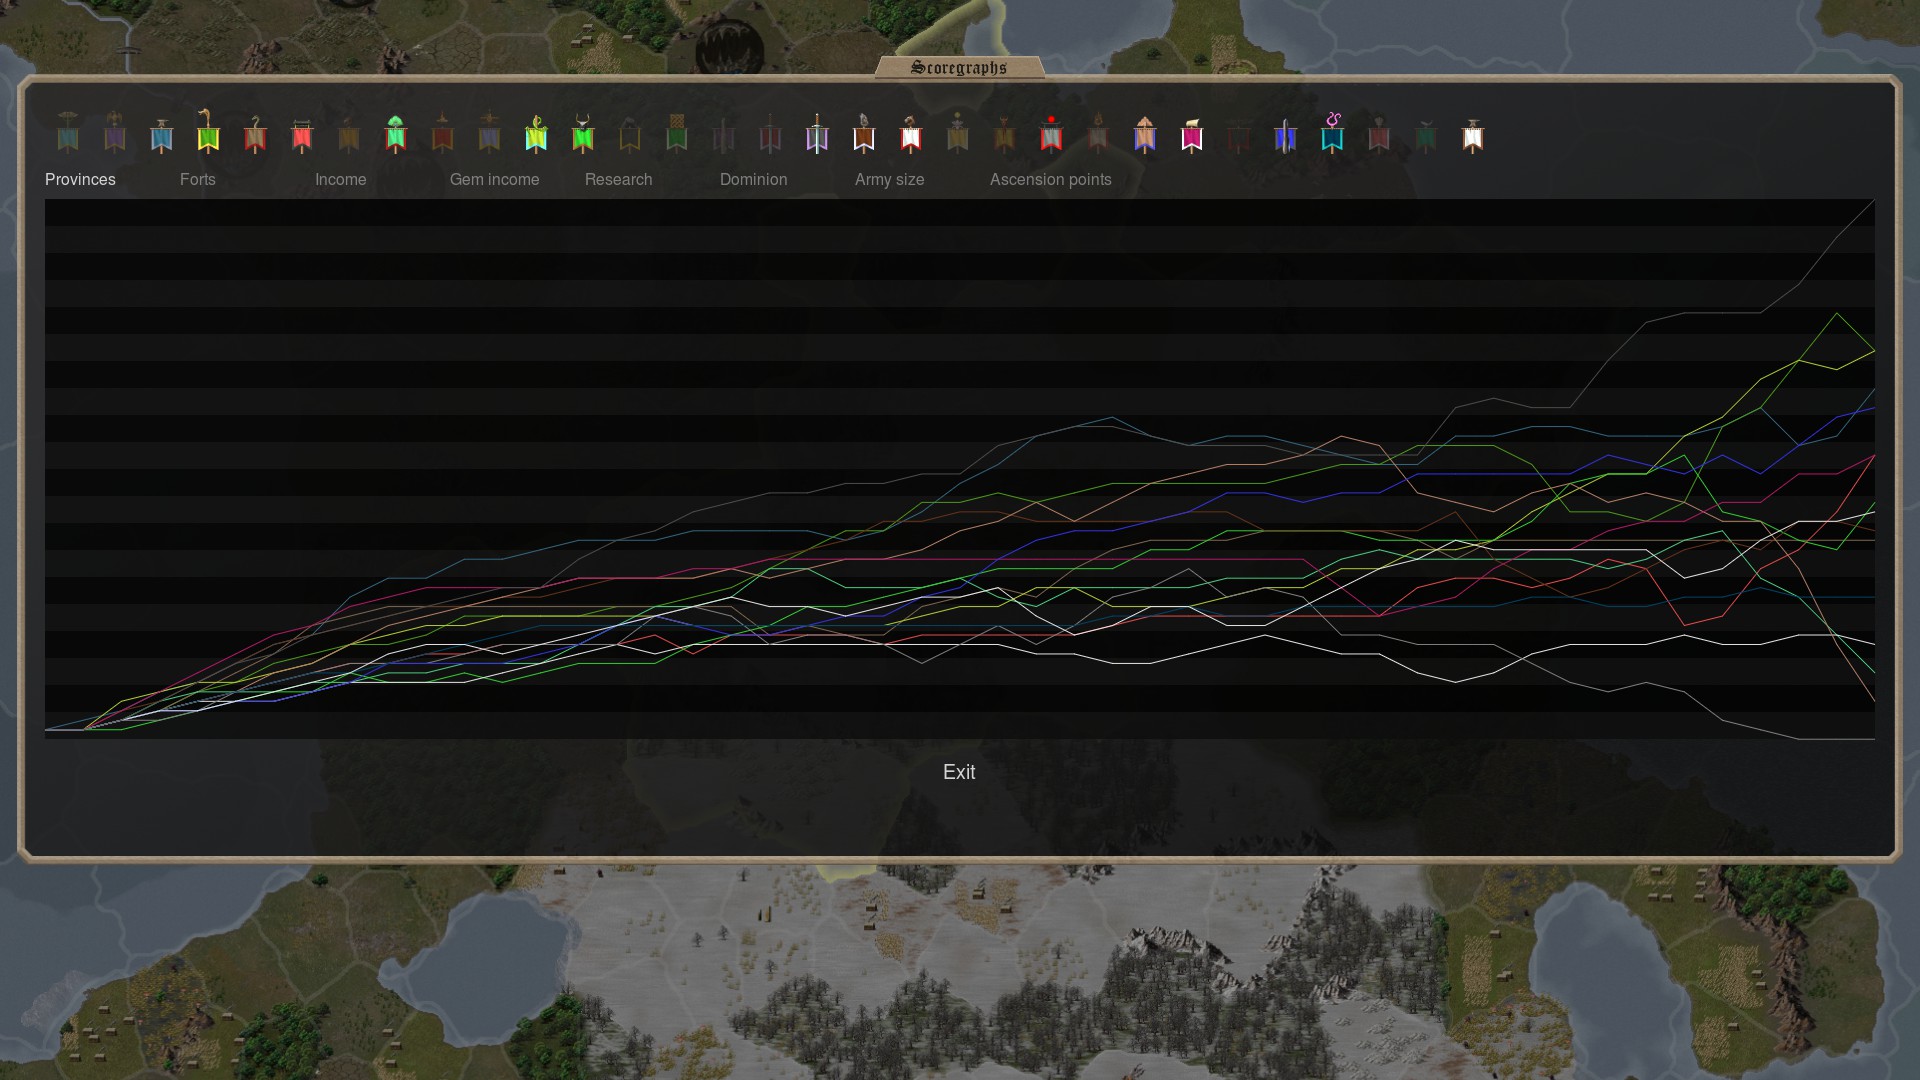1920x1080 pixels.
Task: Select the green banner with serpent staff
Action: pyautogui.click(x=208, y=131)
